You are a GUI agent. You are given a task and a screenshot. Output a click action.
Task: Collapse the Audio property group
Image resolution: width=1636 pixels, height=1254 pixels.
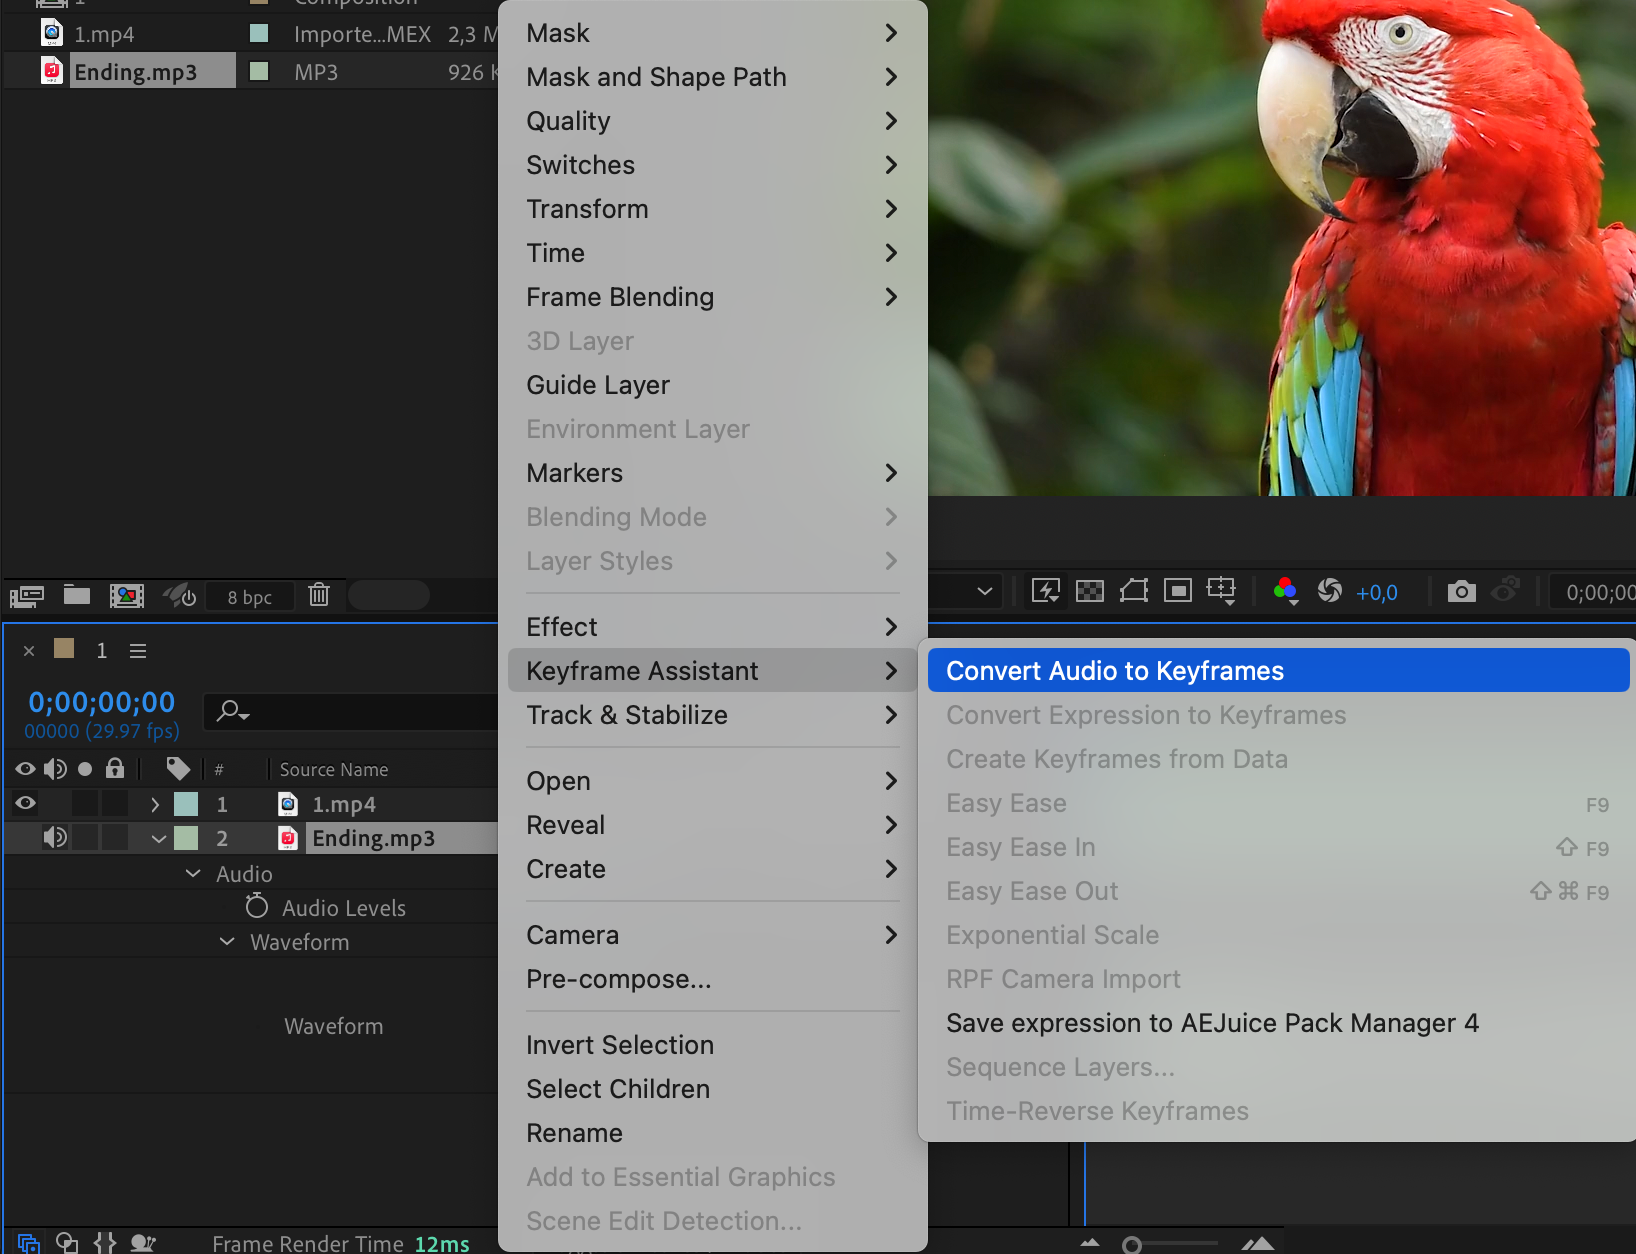coord(193,873)
